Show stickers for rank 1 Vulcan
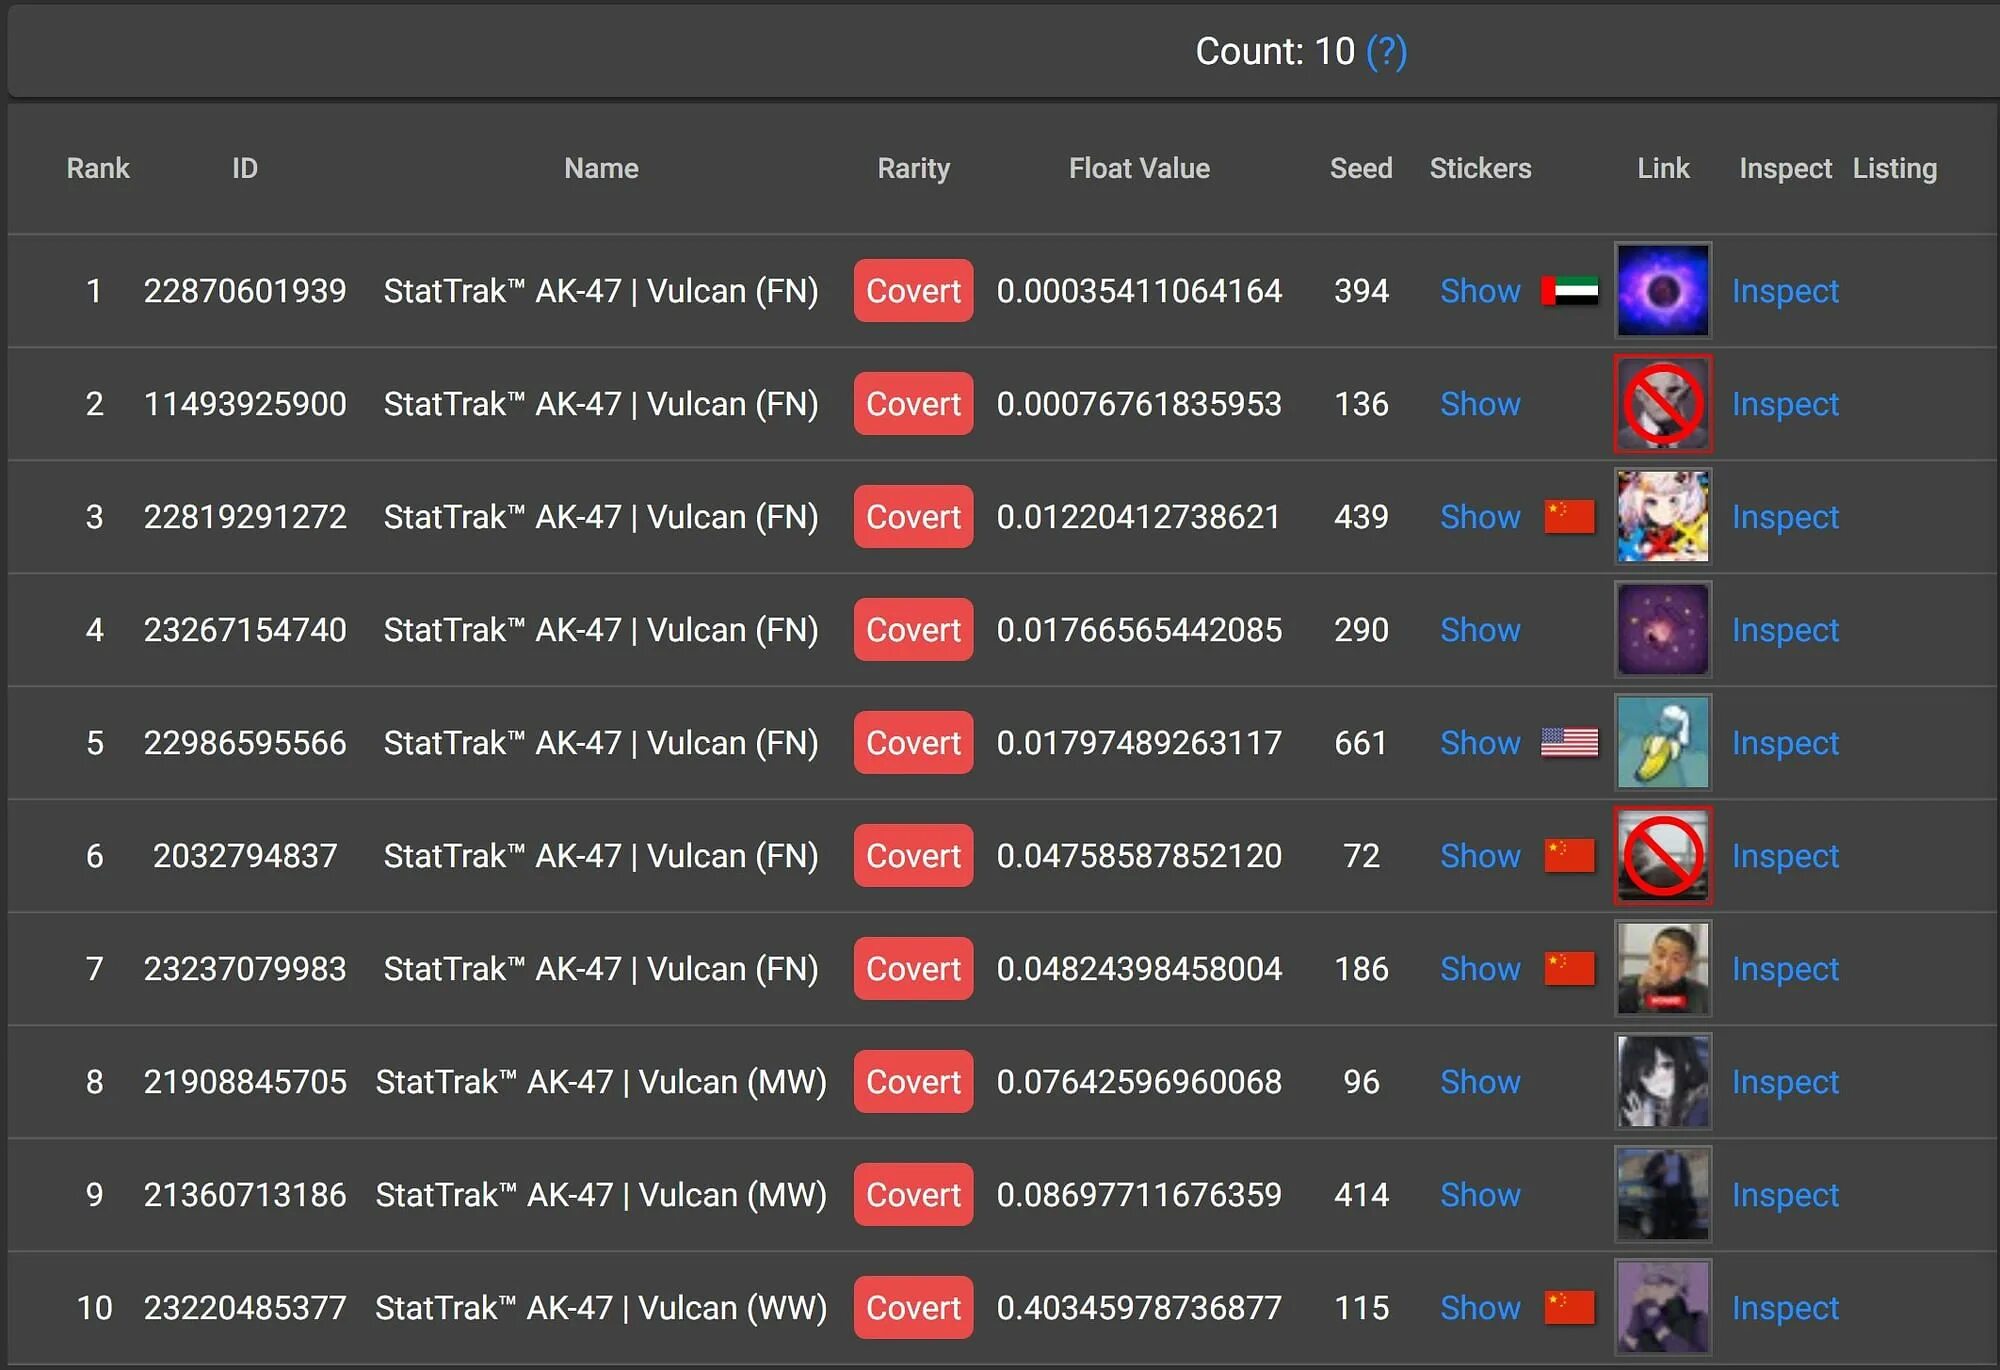2000x1370 pixels. [1479, 291]
